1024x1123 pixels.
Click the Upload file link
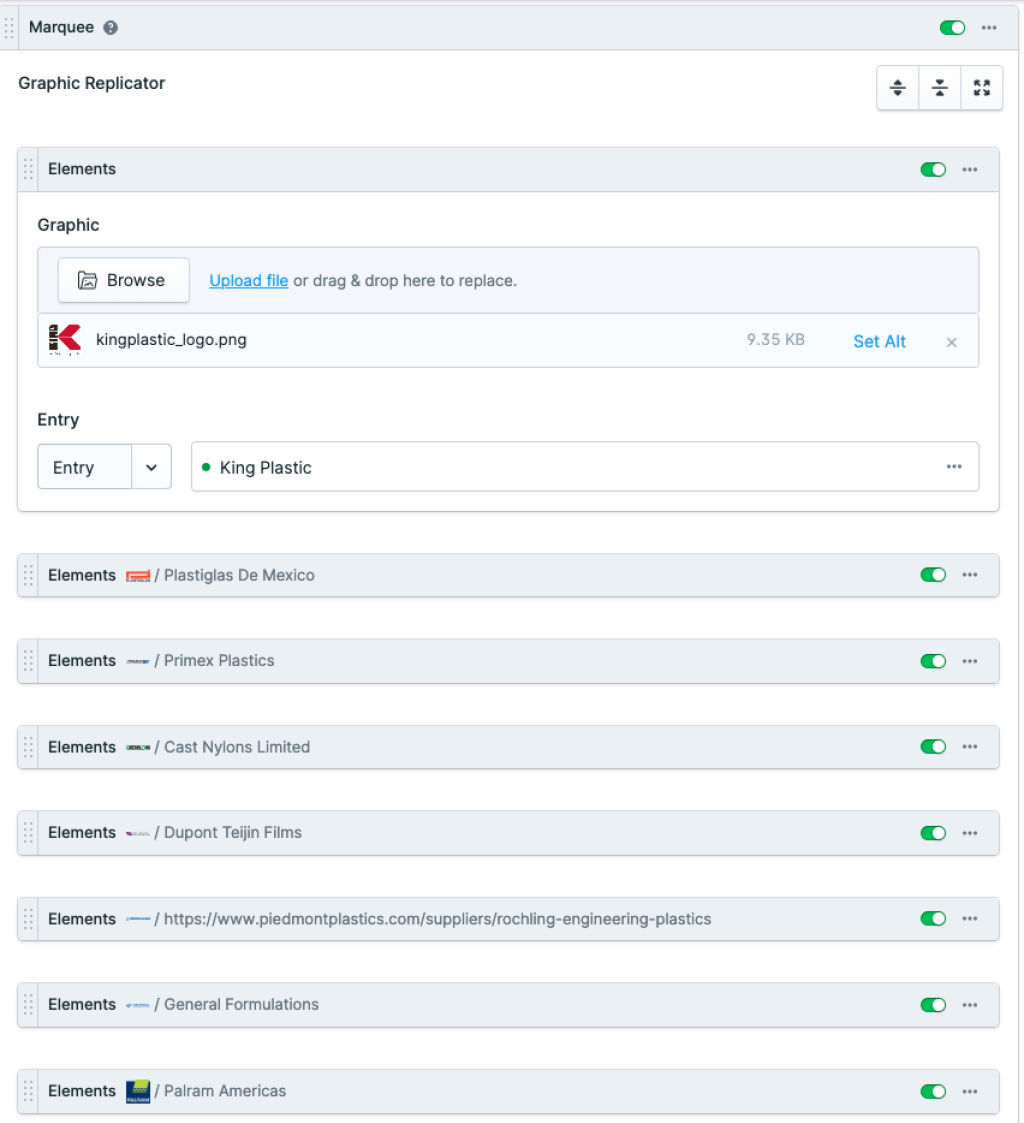248,281
